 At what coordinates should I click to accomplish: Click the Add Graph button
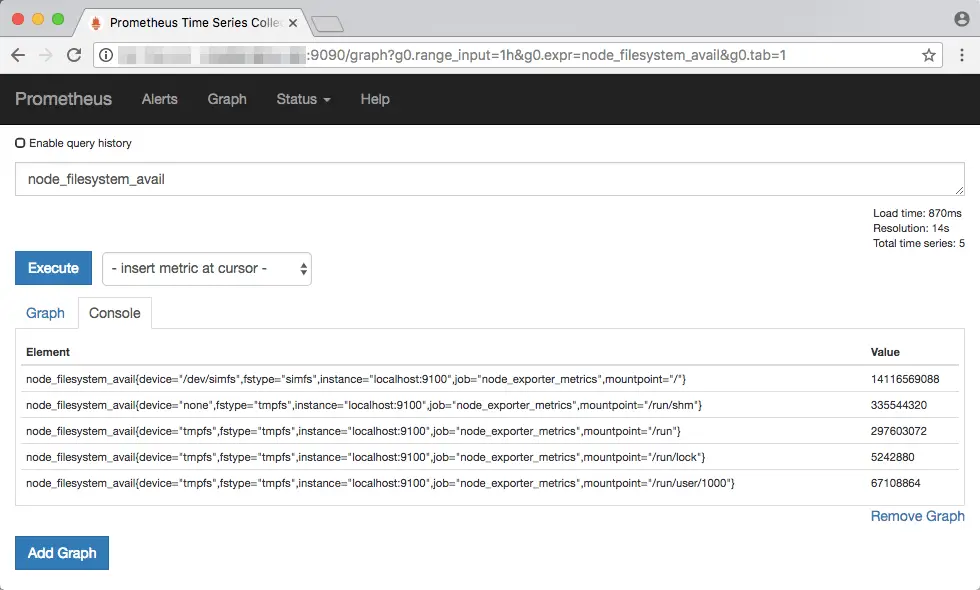[62, 553]
